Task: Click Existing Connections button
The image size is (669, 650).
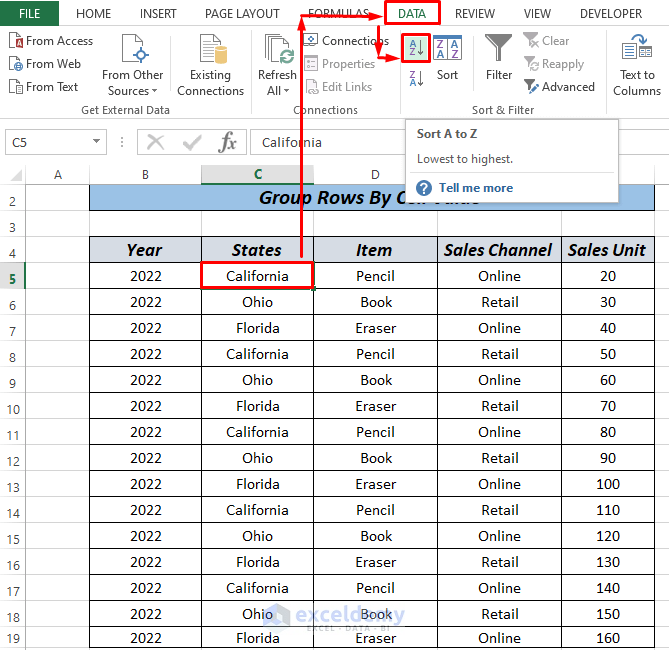Action: pyautogui.click(x=210, y=65)
